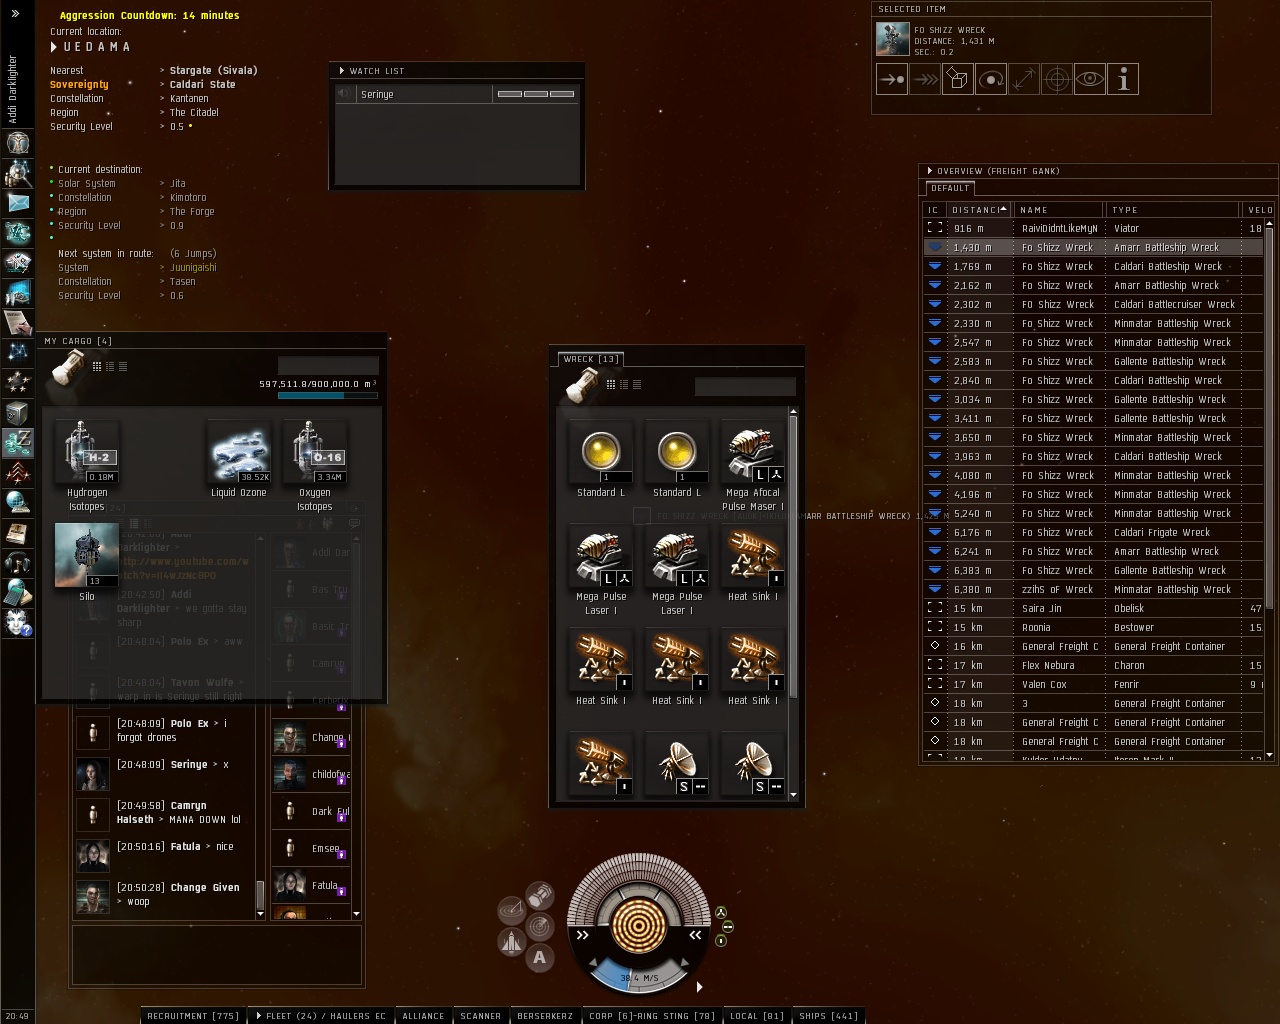Image resolution: width=1280 pixels, height=1024 pixels.
Task: Click the chat message input field
Action: (217, 955)
